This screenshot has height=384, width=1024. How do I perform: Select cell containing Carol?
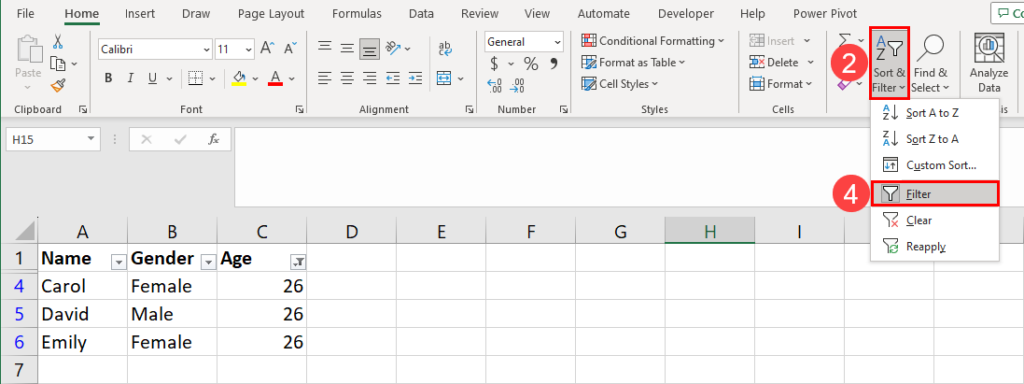pos(83,286)
